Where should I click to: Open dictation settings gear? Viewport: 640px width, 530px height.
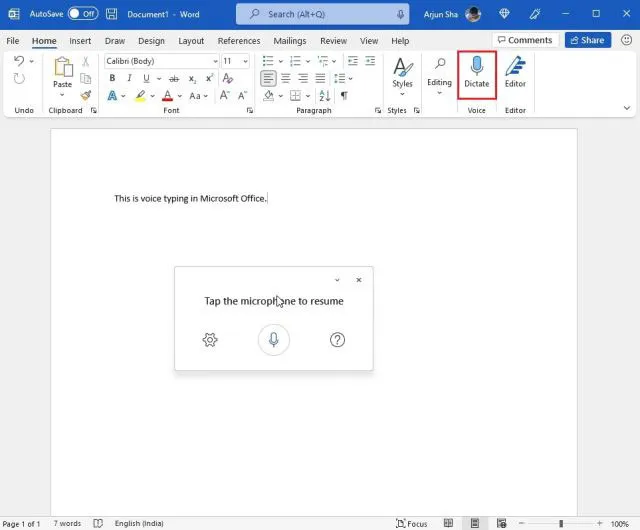210,340
